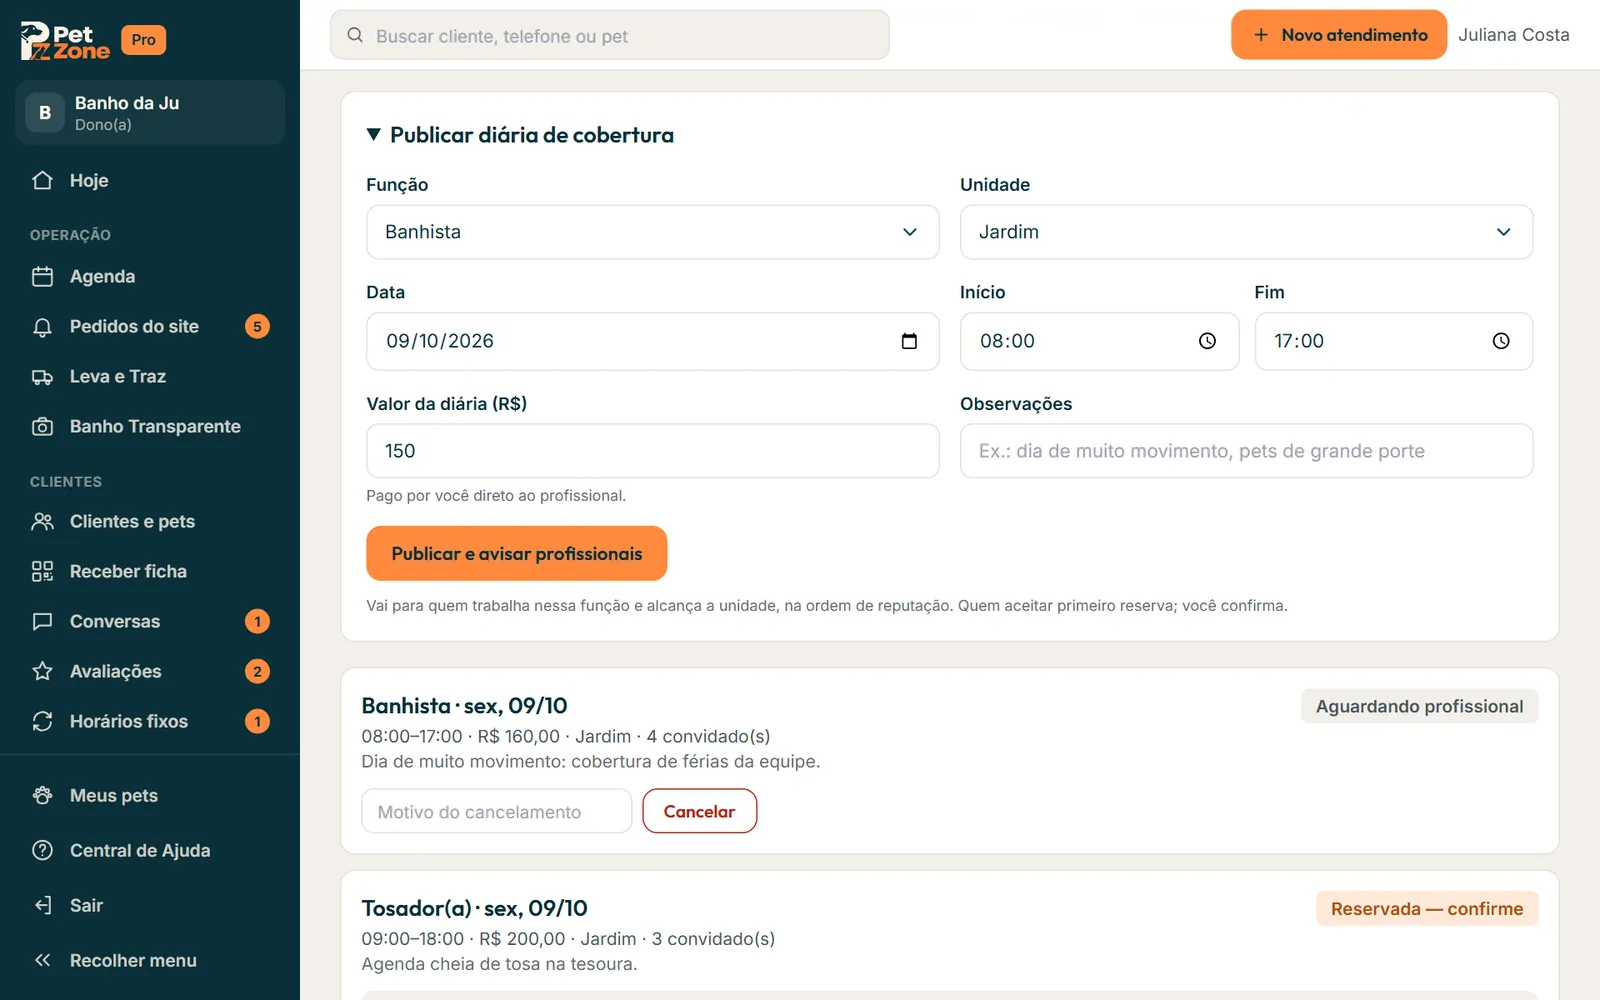Click the Leva e Traz truck icon

tap(42, 376)
